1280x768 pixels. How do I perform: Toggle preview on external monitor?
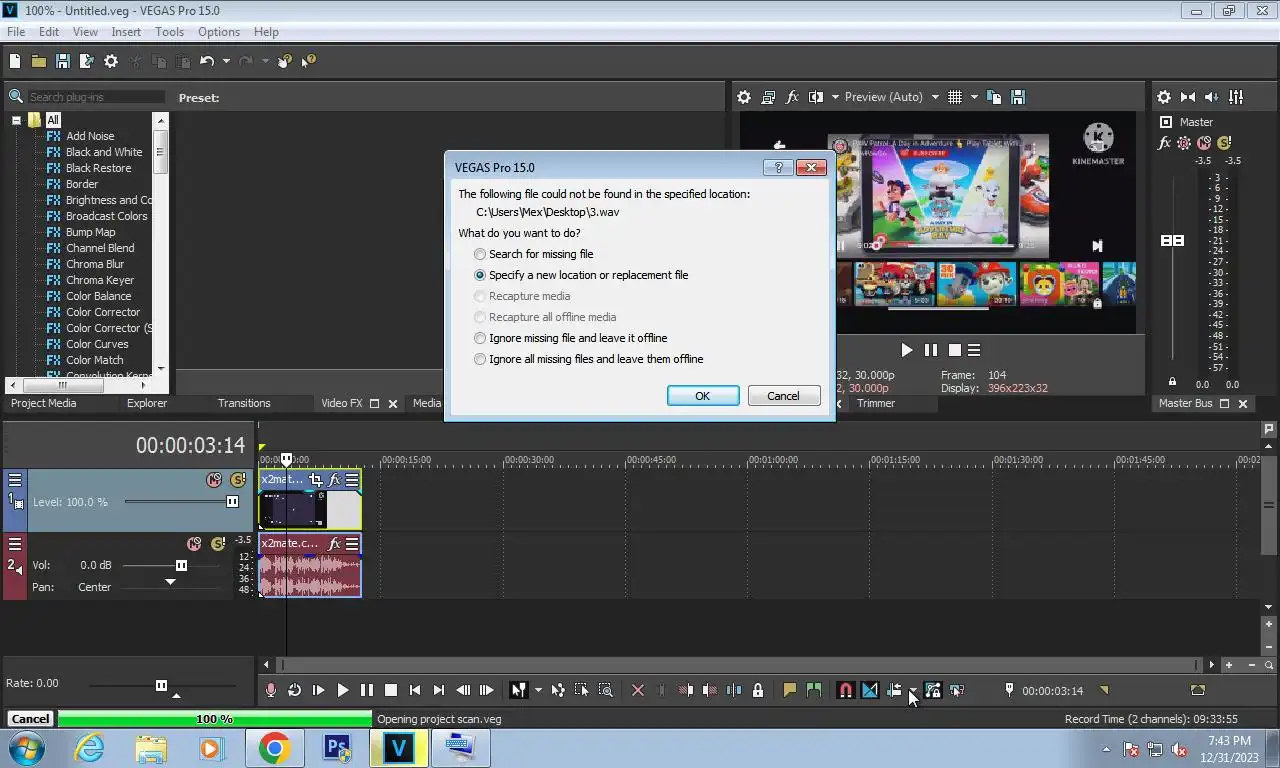[x=768, y=97]
